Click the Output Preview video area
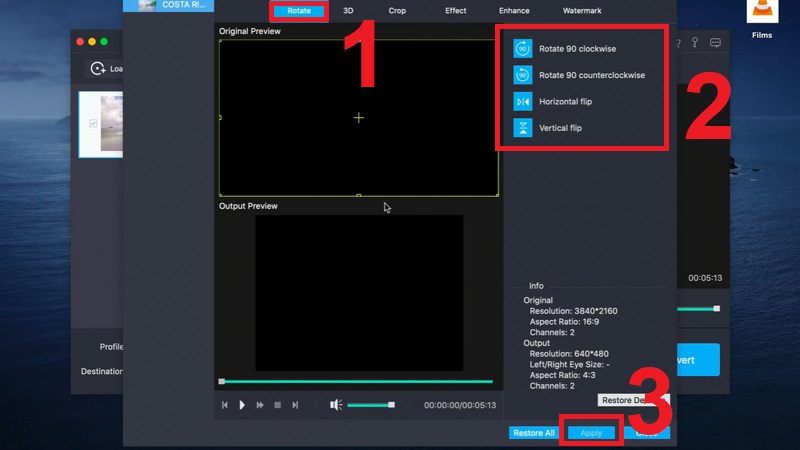Viewport: 800px width, 450px height. 359,293
